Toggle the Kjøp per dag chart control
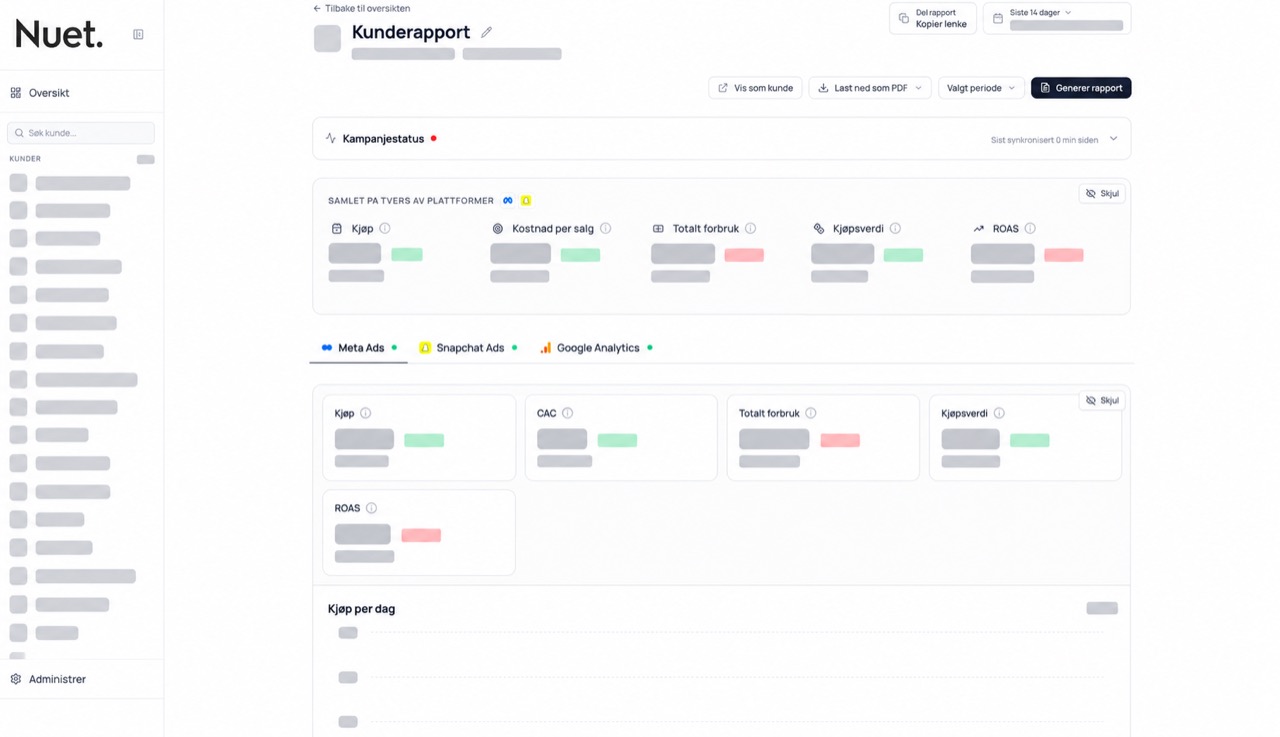The width and height of the screenshot is (1280, 737). (x=1102, y=608)
